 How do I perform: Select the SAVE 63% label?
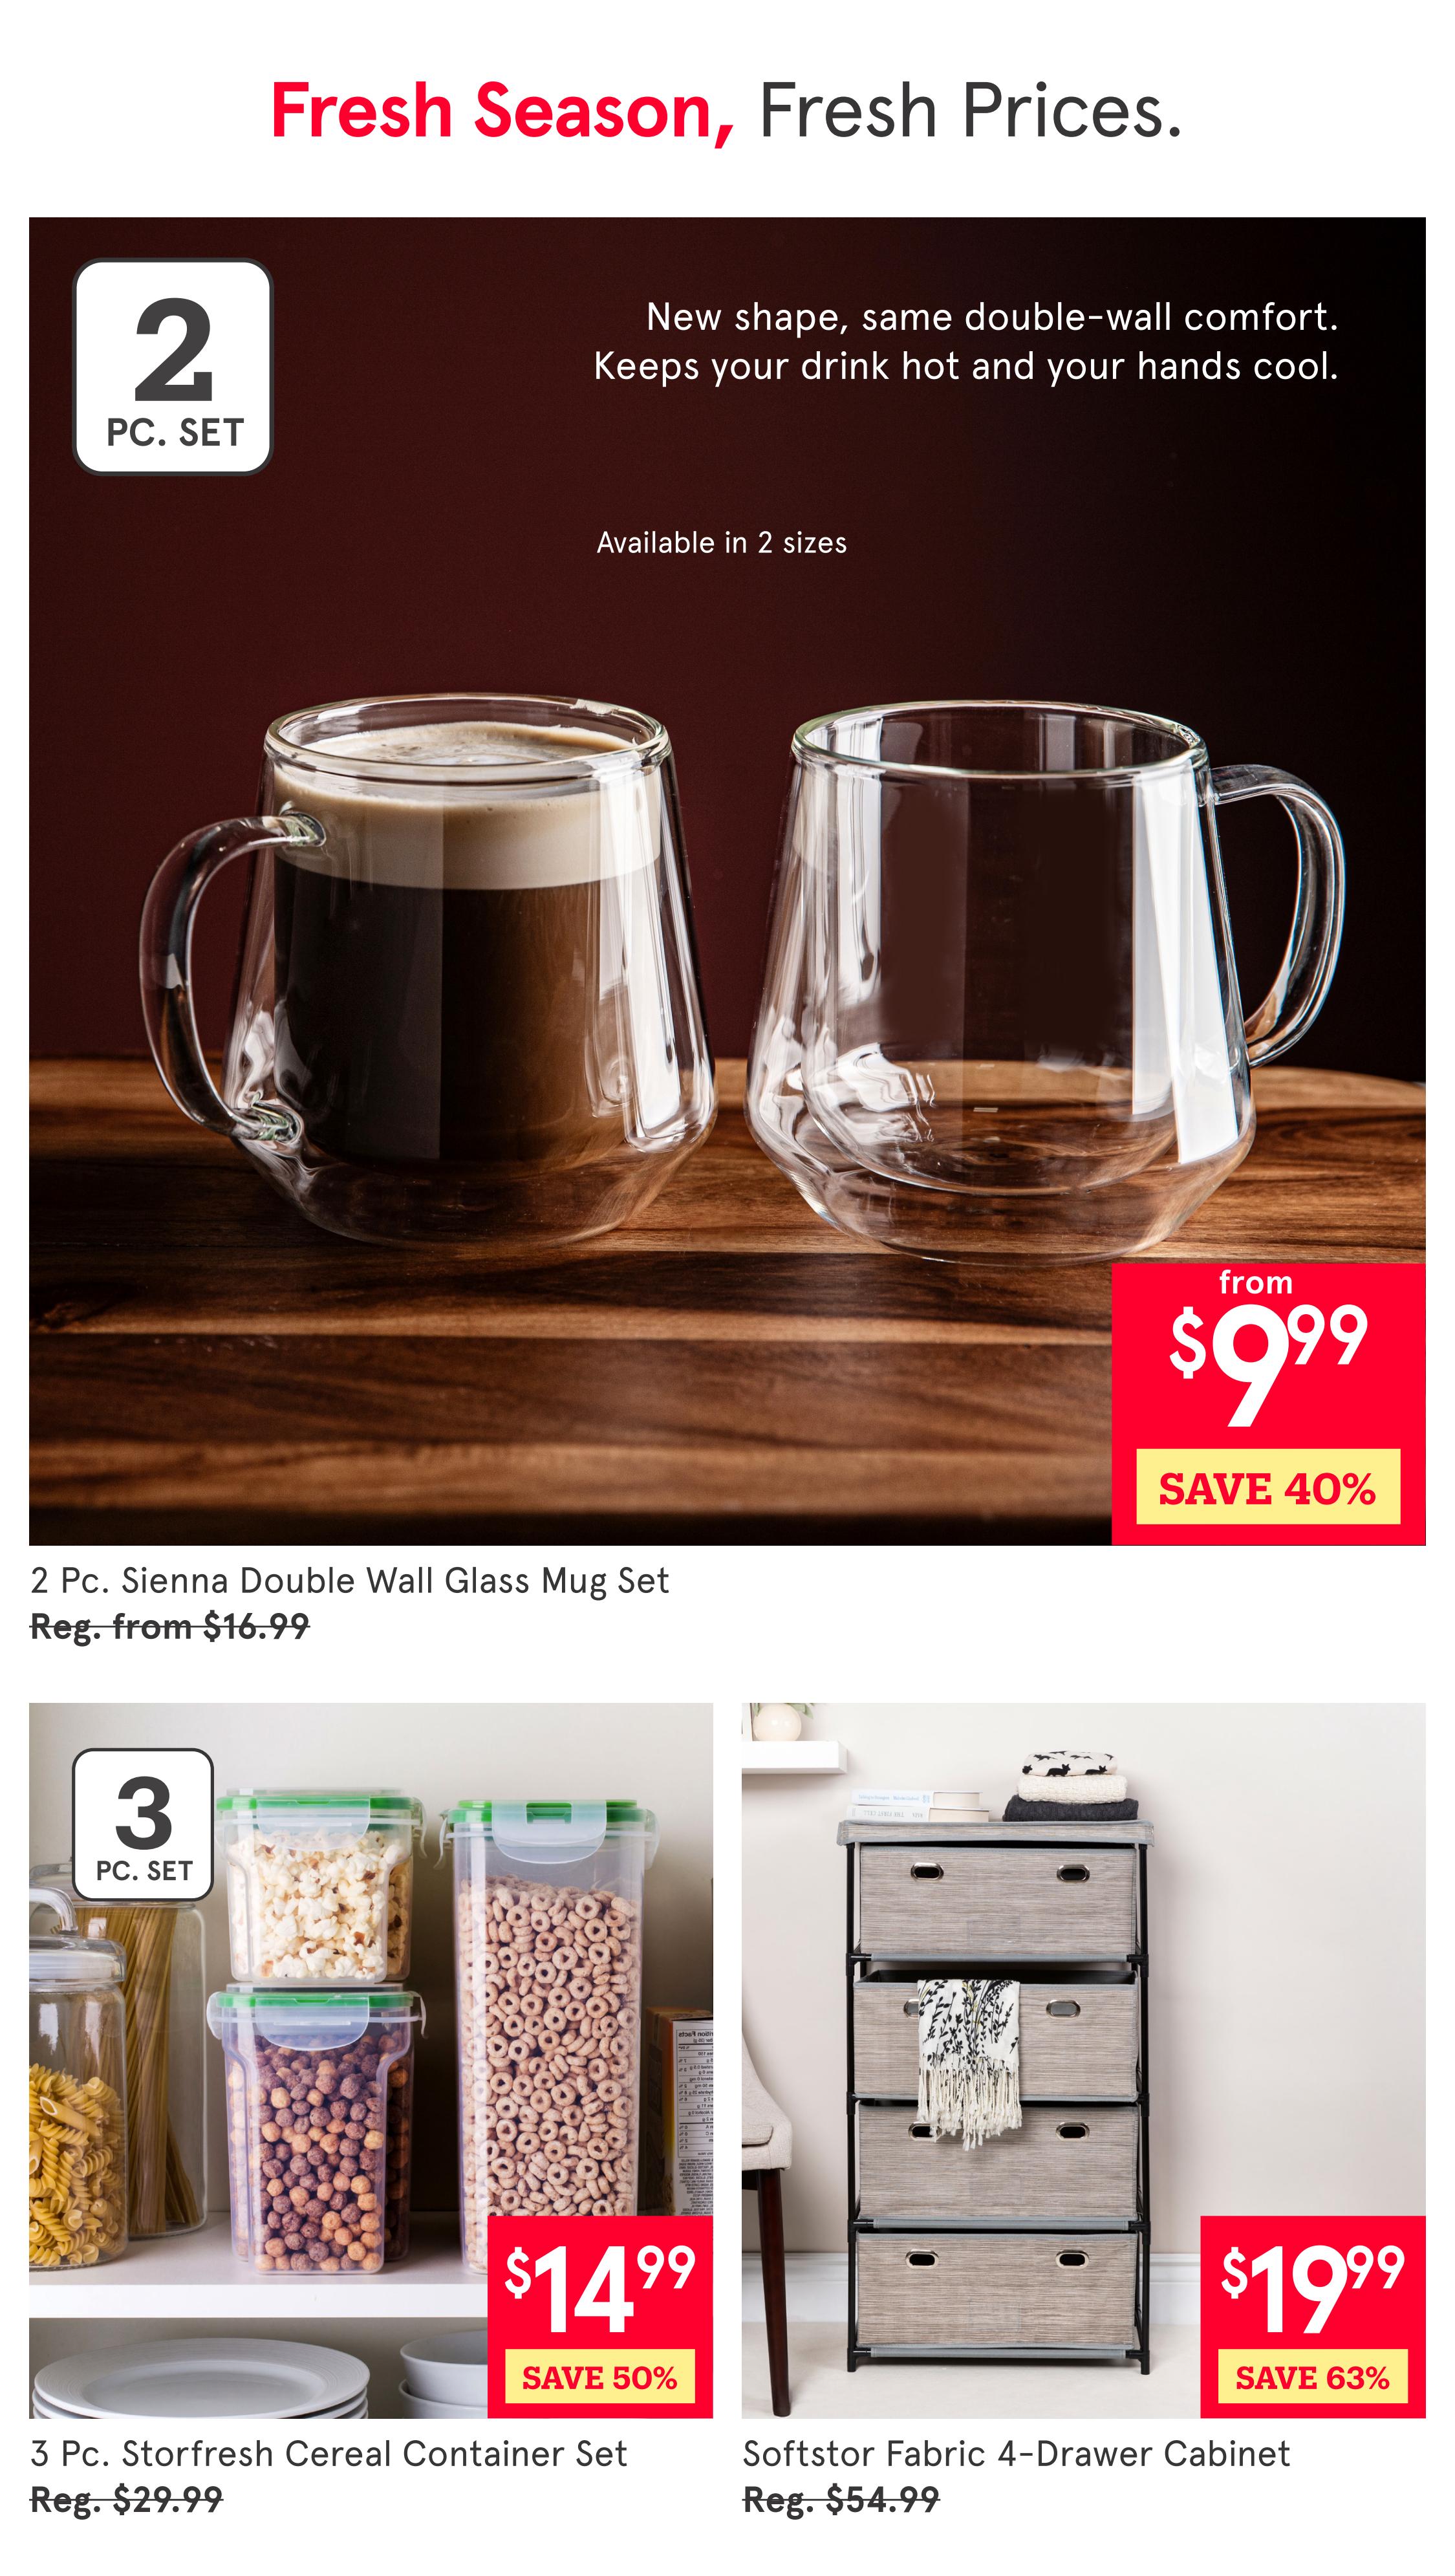point(1313,2377)
